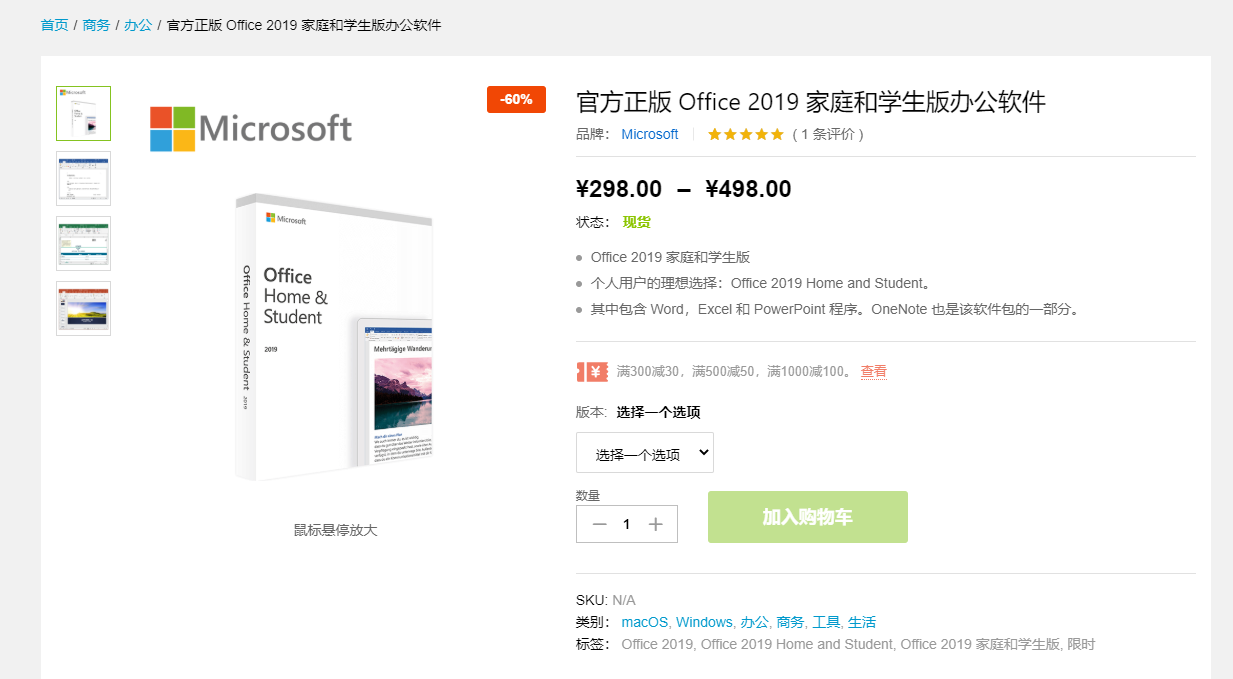Image resolution: width=1233 pixels, height=679 pixels.
Task: Click the quantity input field
Action: point(627,524)
